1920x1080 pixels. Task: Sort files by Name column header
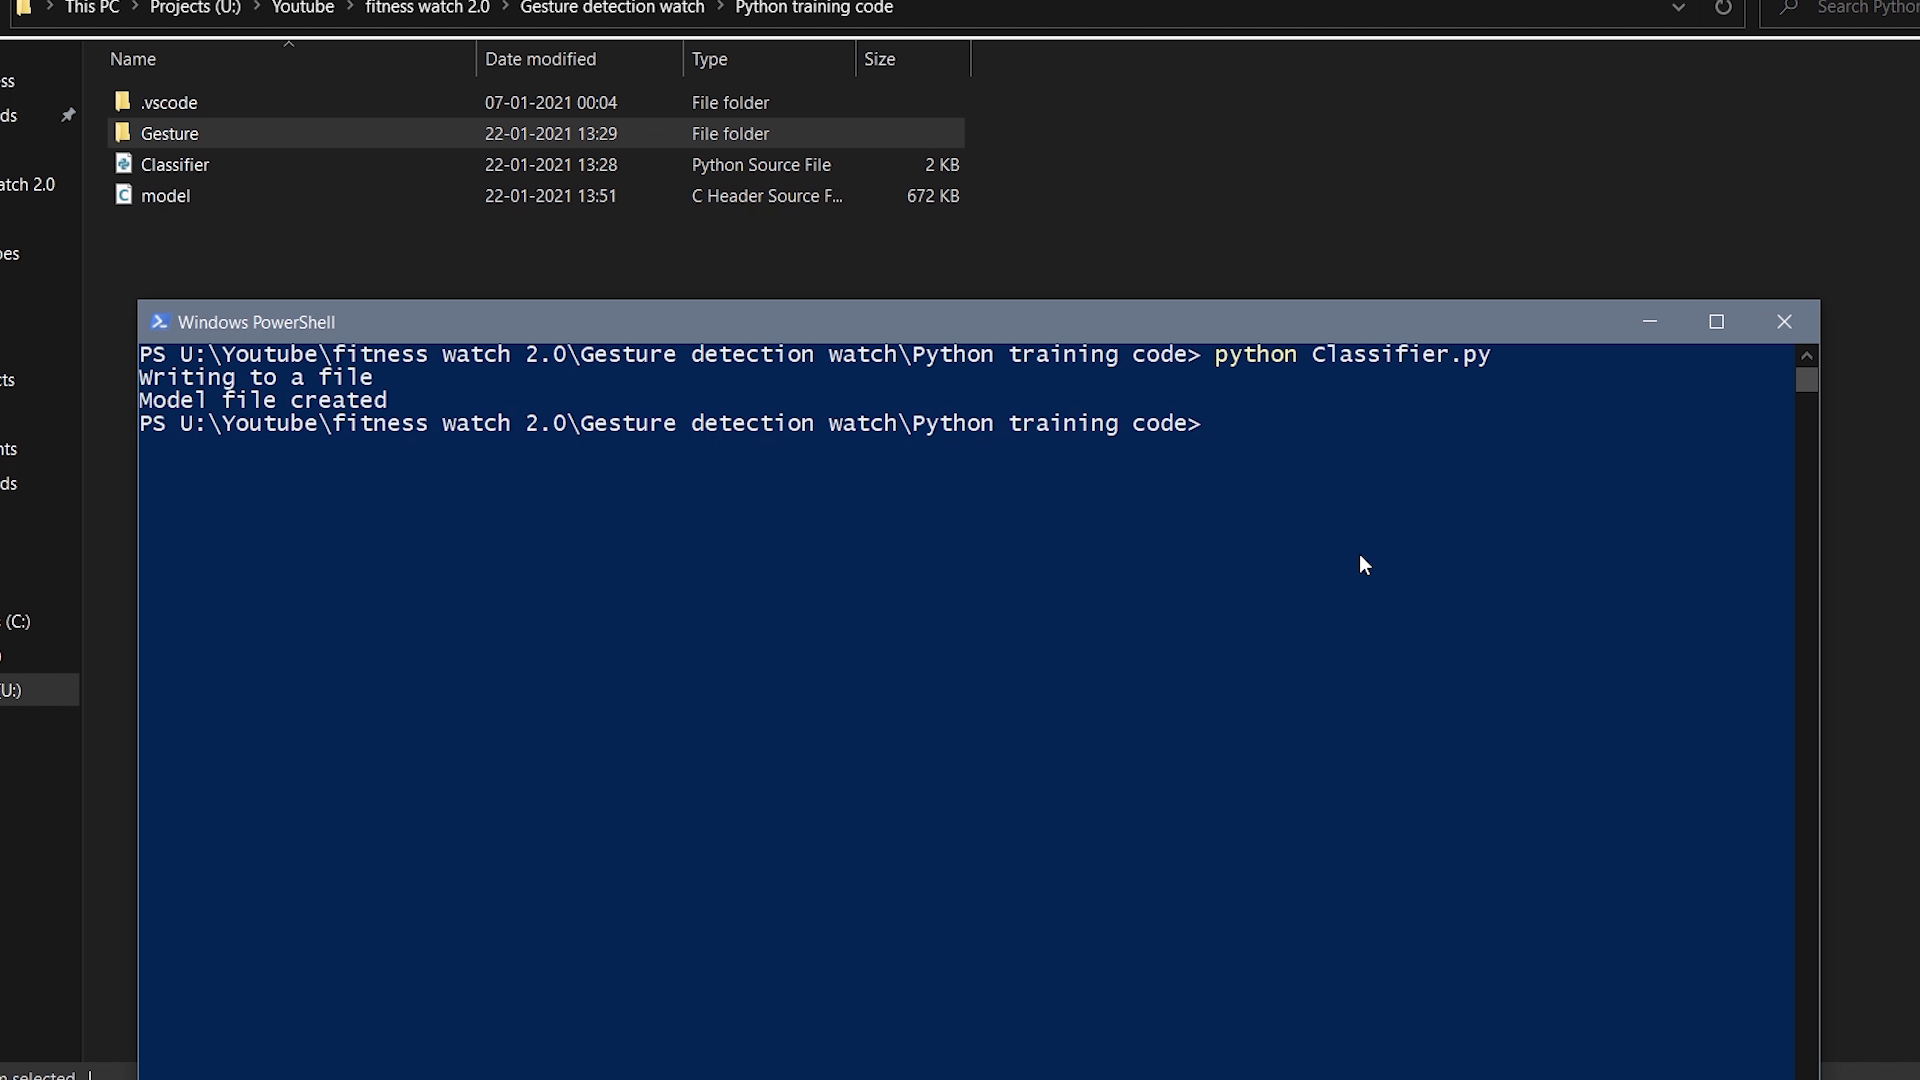(133, 59)
